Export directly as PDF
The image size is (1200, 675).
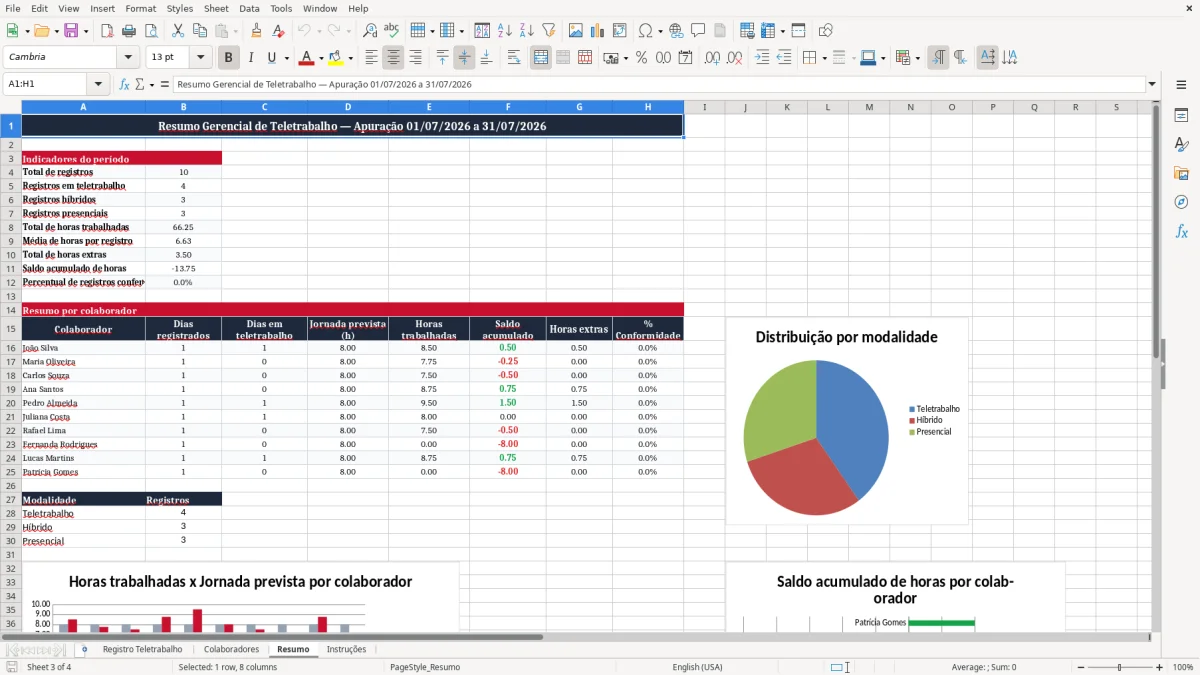(107, 31)
